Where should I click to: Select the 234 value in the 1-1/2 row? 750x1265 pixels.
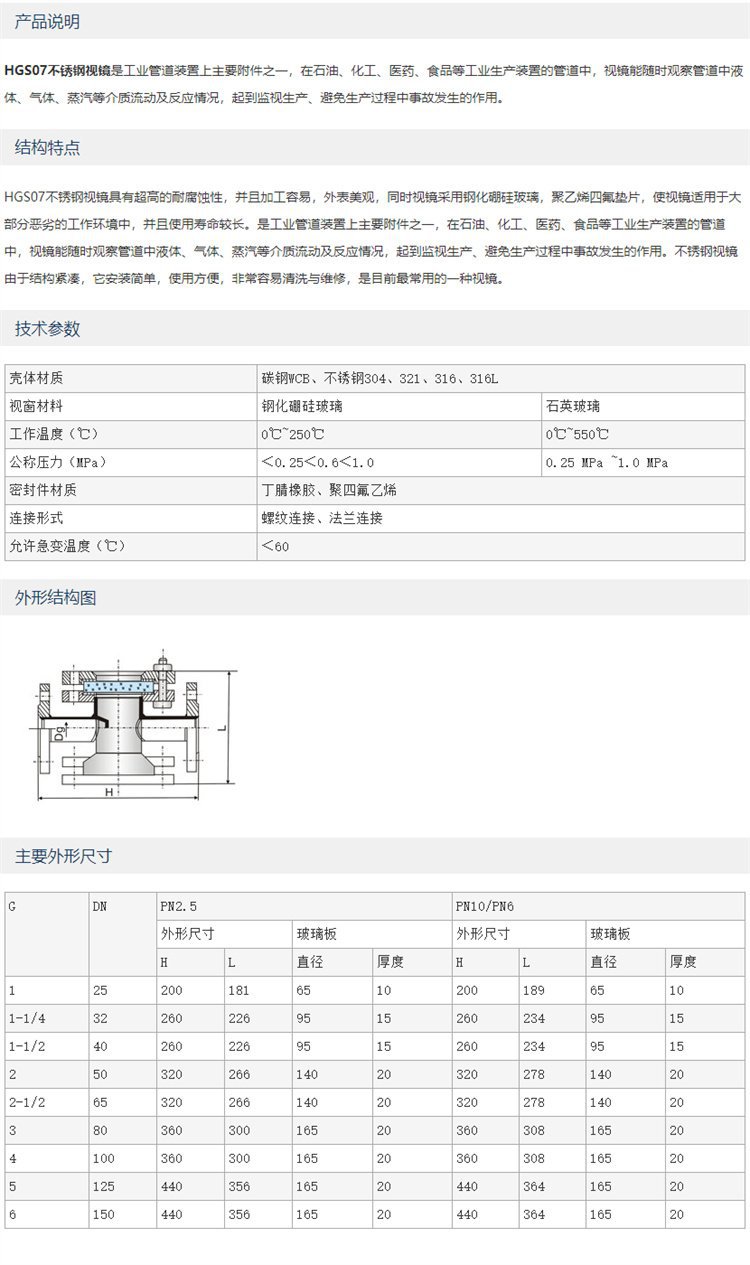point(552,1046)
